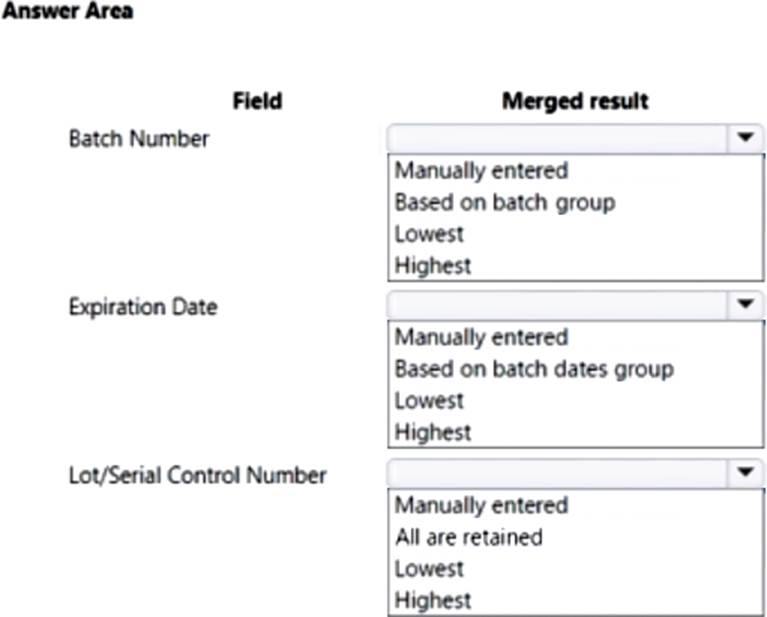Viewport: 767px width, 617px height.
Task: Choose Manually entered for Lot/Serial Control Number
Action: pyautogui.click(x=481, y=505)
